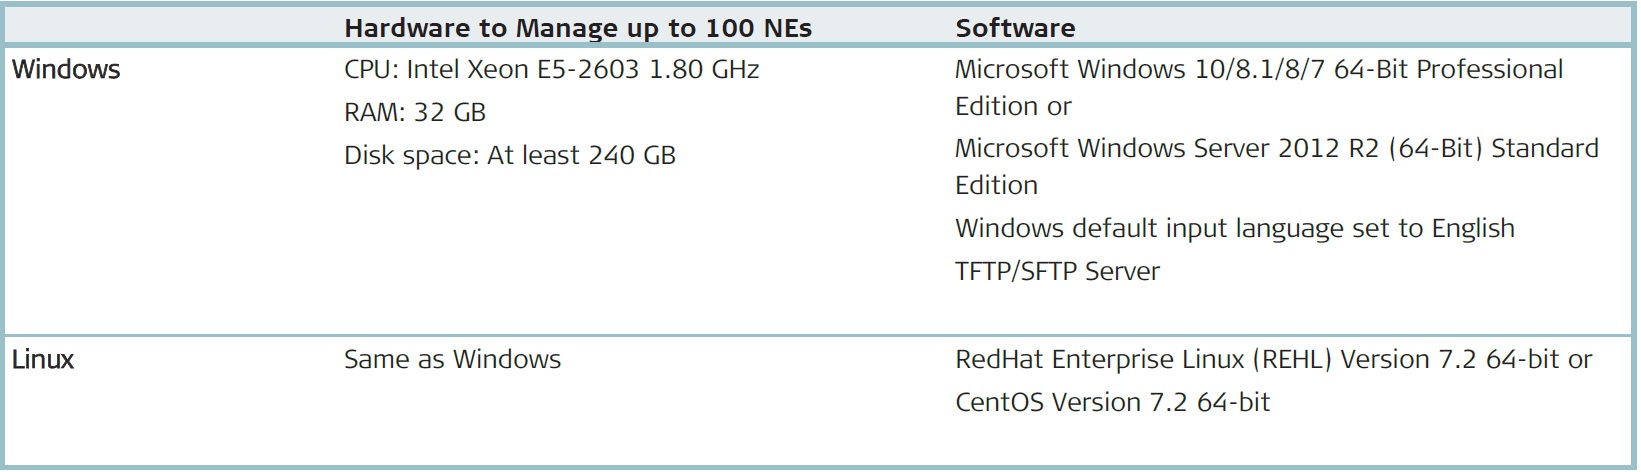The height and width of the screenshot is (472, 1641).
Task: Click the '100 NEs' text in header
Action: click(x=759, y=28)
